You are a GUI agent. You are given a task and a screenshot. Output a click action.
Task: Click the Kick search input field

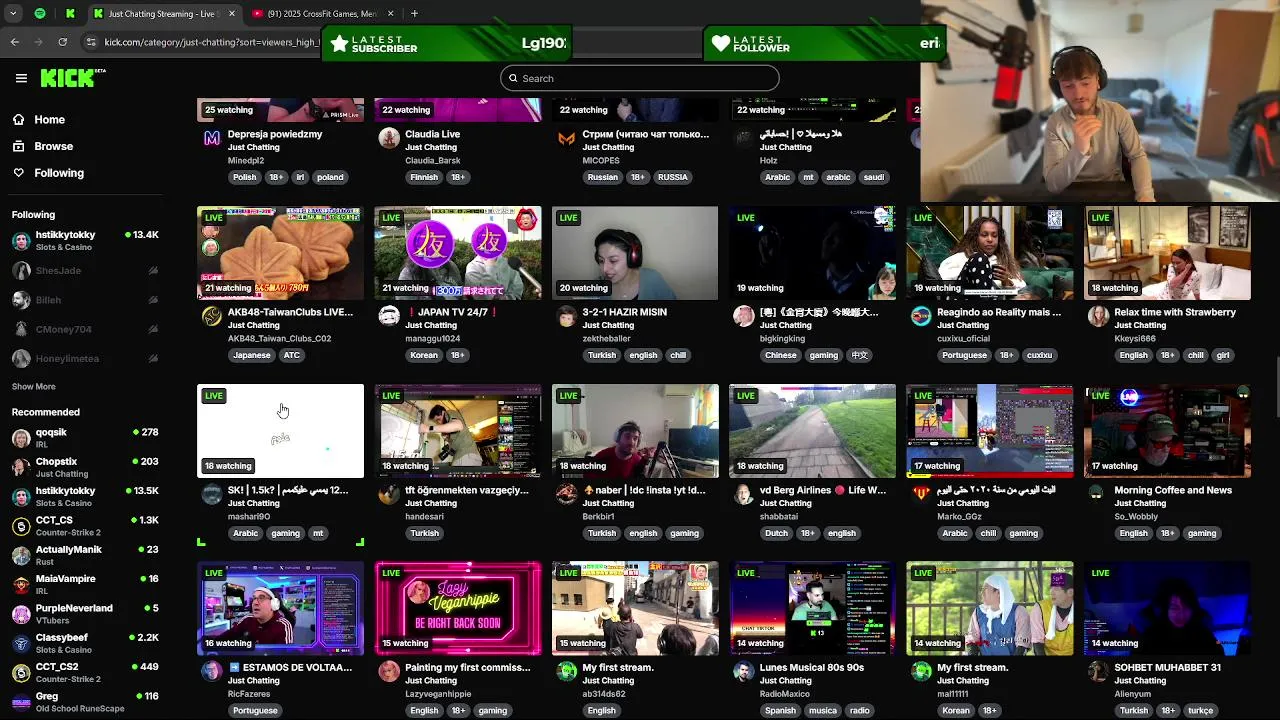pos(640,78)
